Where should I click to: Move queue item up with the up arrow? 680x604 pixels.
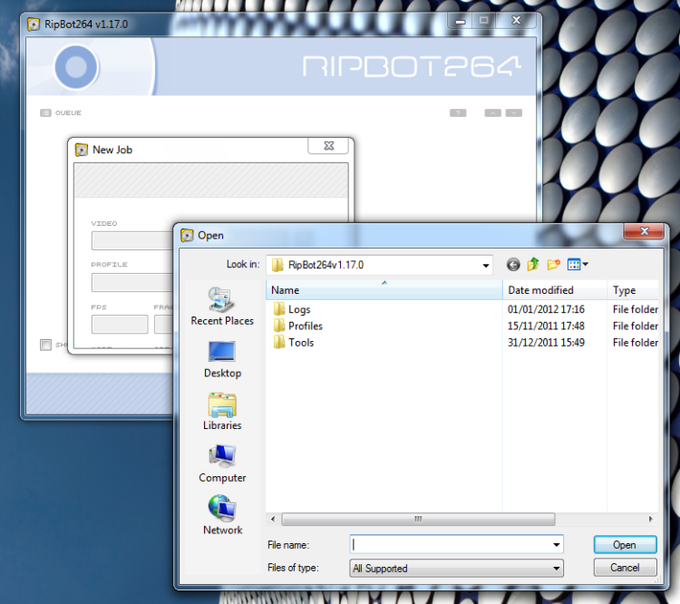pos(493,113)
